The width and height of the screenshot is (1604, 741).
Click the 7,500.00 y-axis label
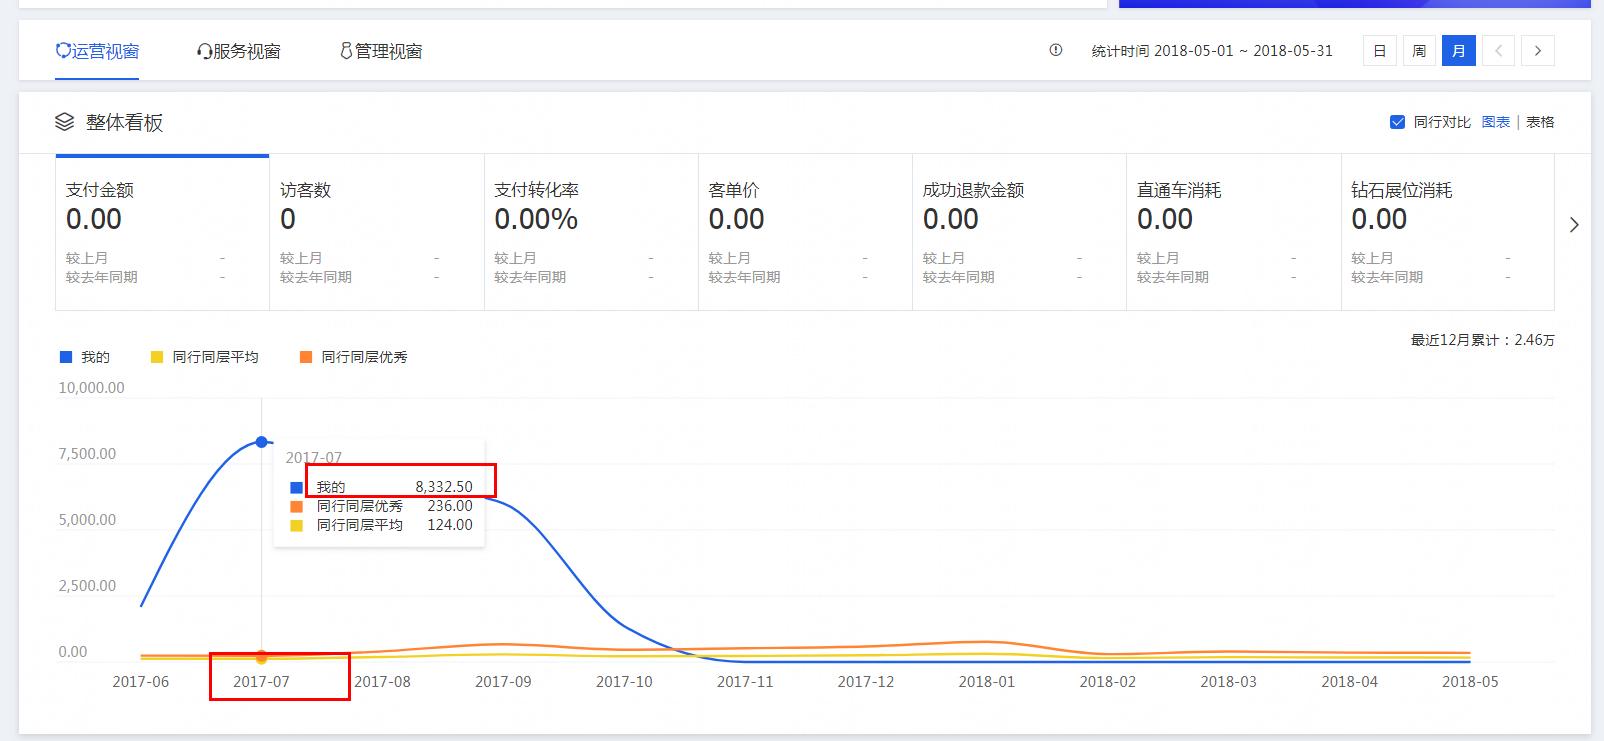point(88,454)
